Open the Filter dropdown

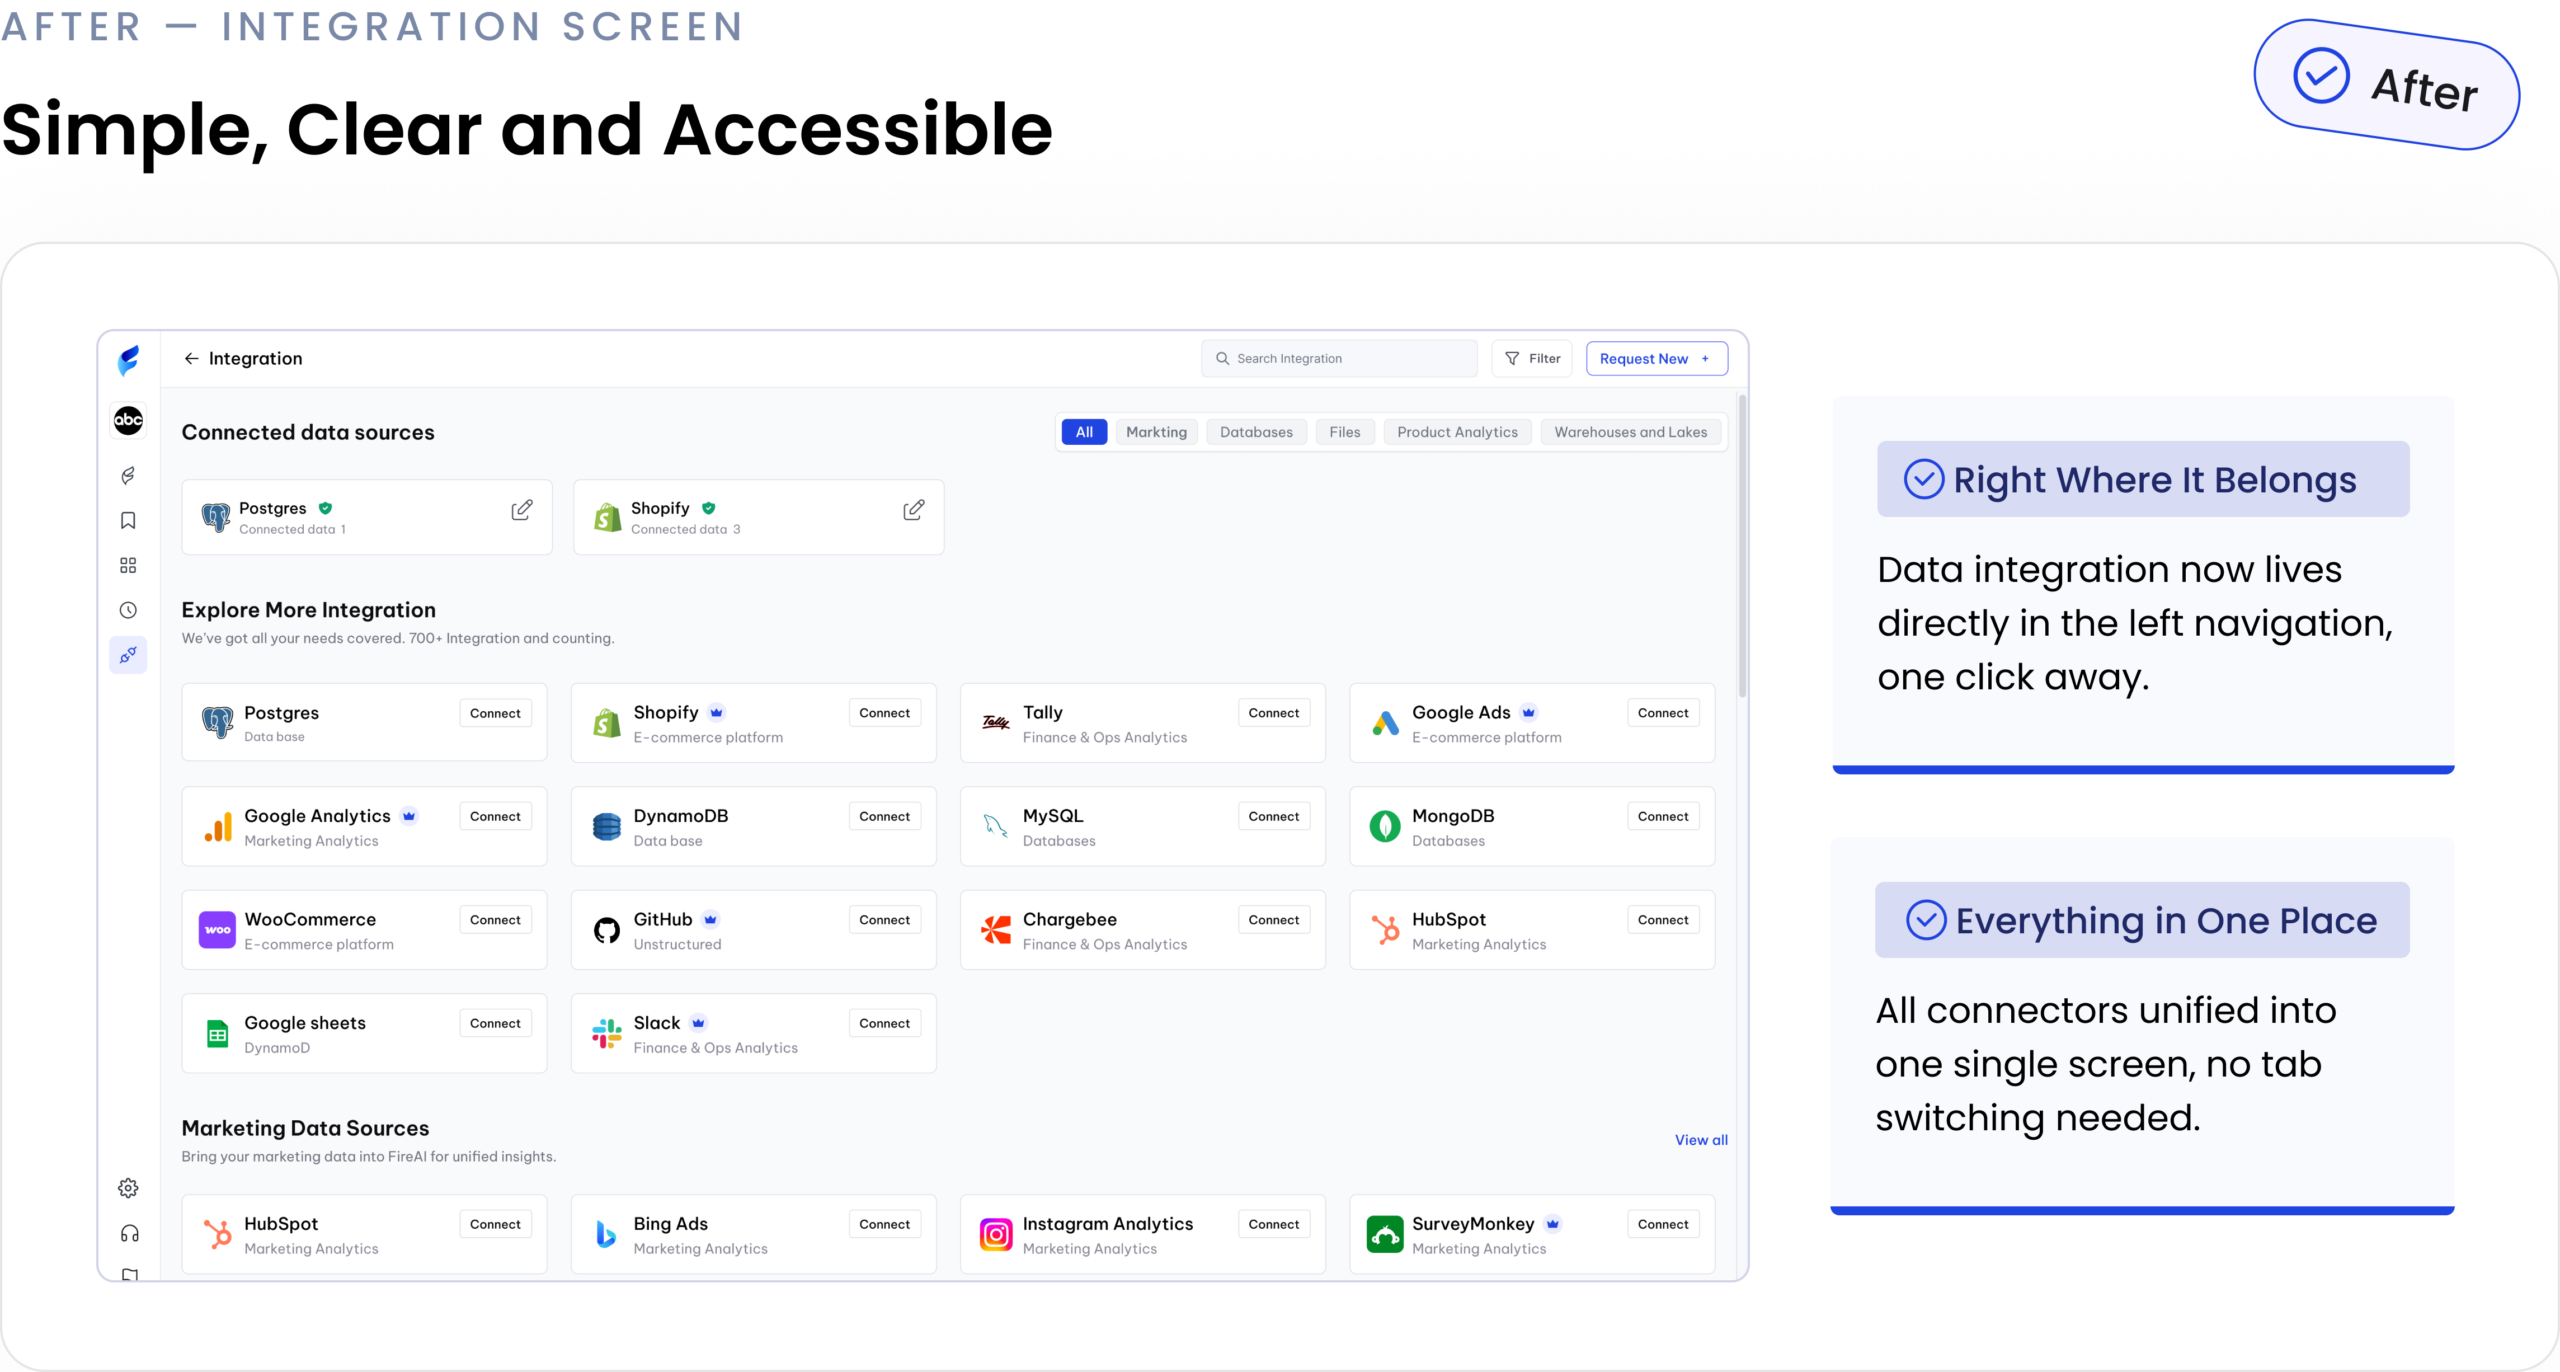[1532, 358]
